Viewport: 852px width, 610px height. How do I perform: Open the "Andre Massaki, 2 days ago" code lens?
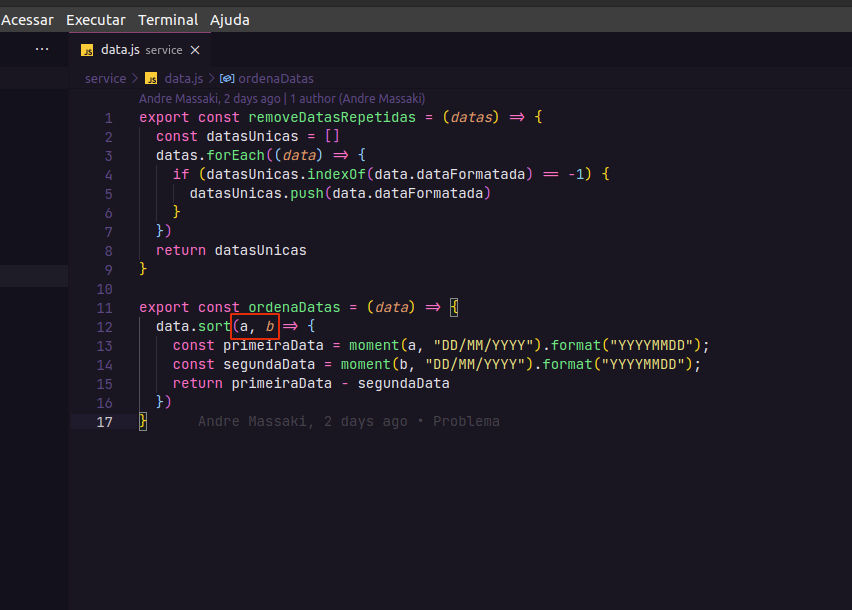210,99
